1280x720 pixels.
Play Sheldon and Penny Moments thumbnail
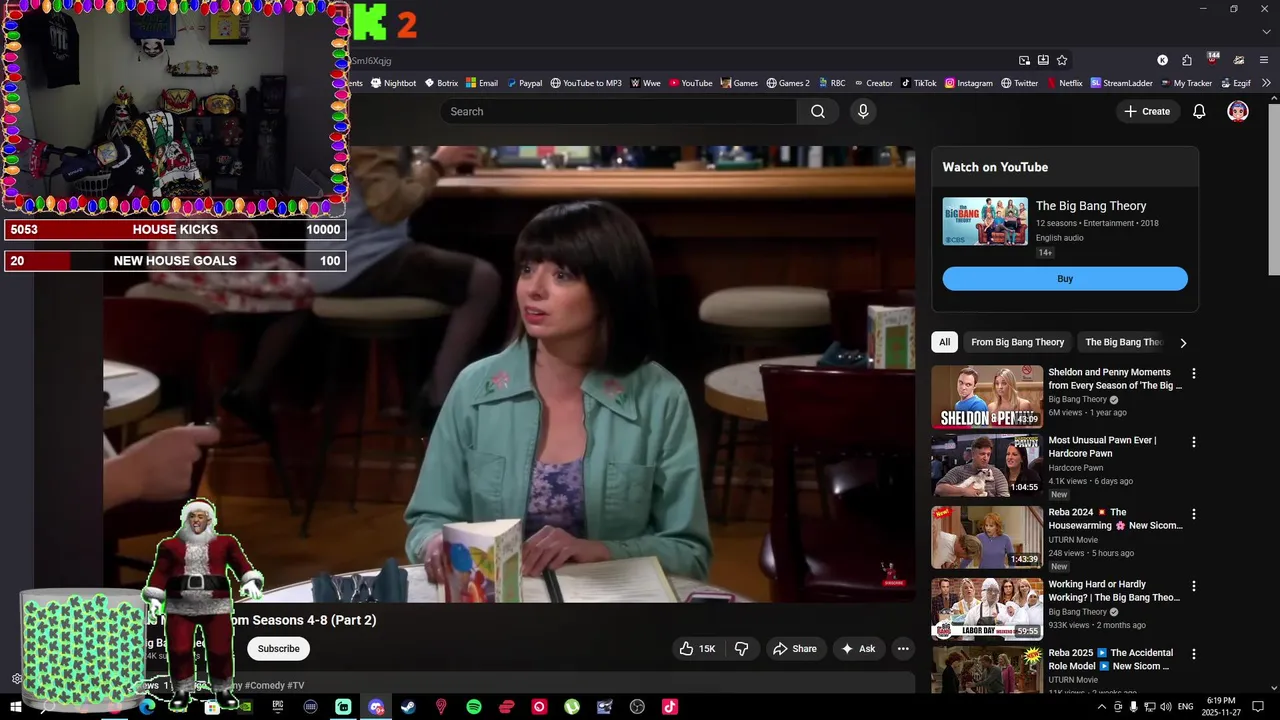[x=987, y=397]
